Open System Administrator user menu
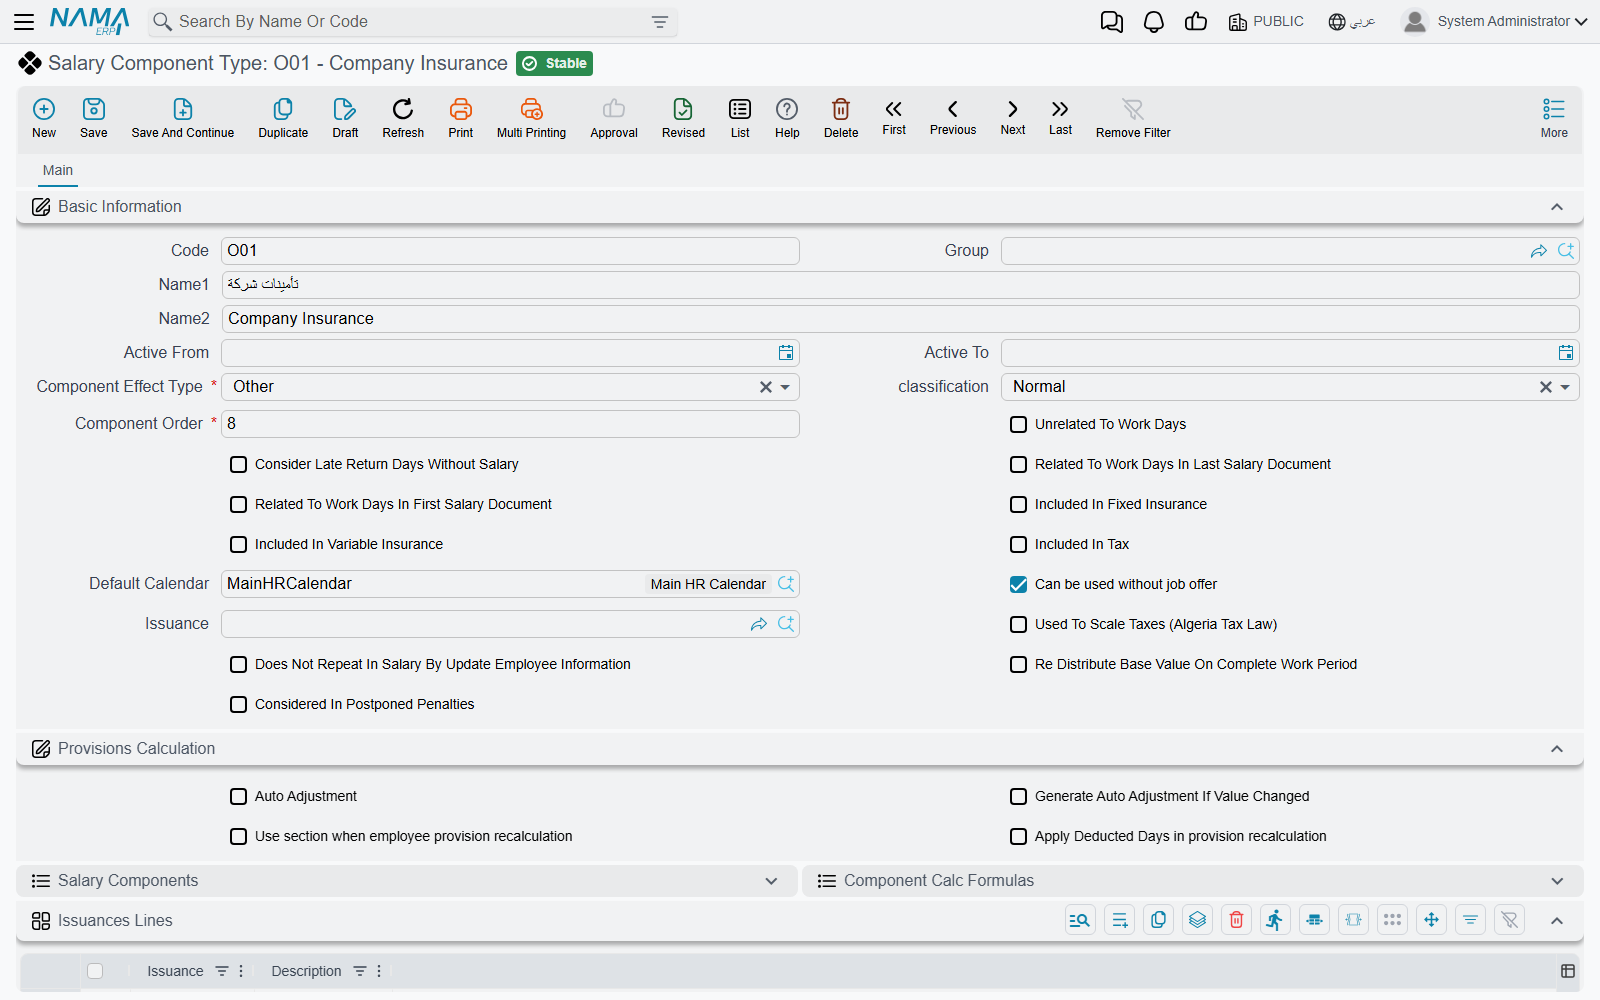The width and height of the screenshot is (1600, 1000). point(1494,21)
